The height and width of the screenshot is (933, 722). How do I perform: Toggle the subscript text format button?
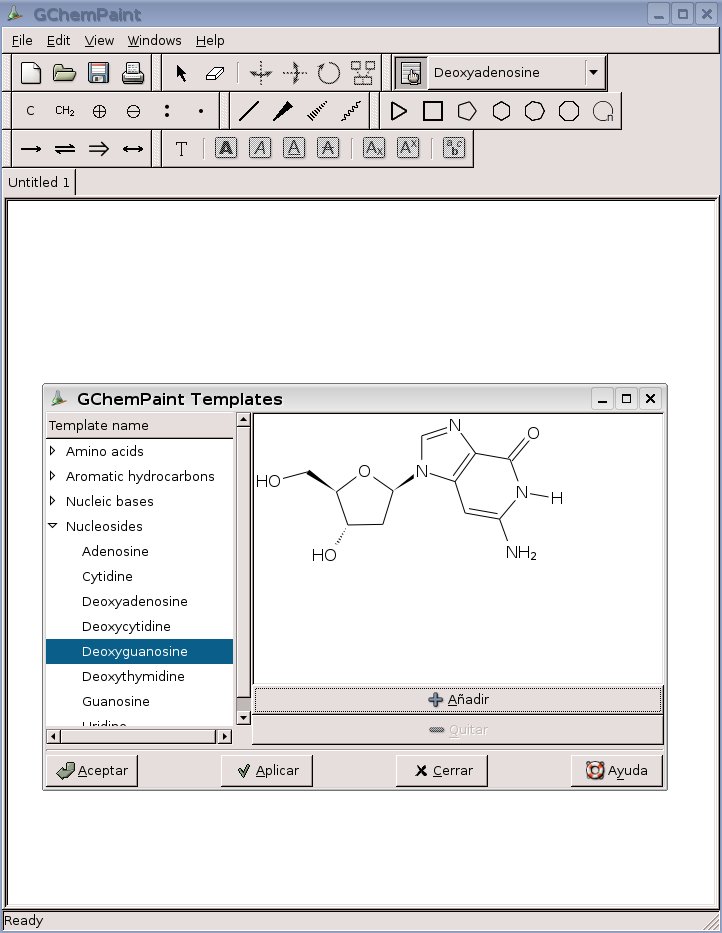pyautogui.click(x=373, y=149)
